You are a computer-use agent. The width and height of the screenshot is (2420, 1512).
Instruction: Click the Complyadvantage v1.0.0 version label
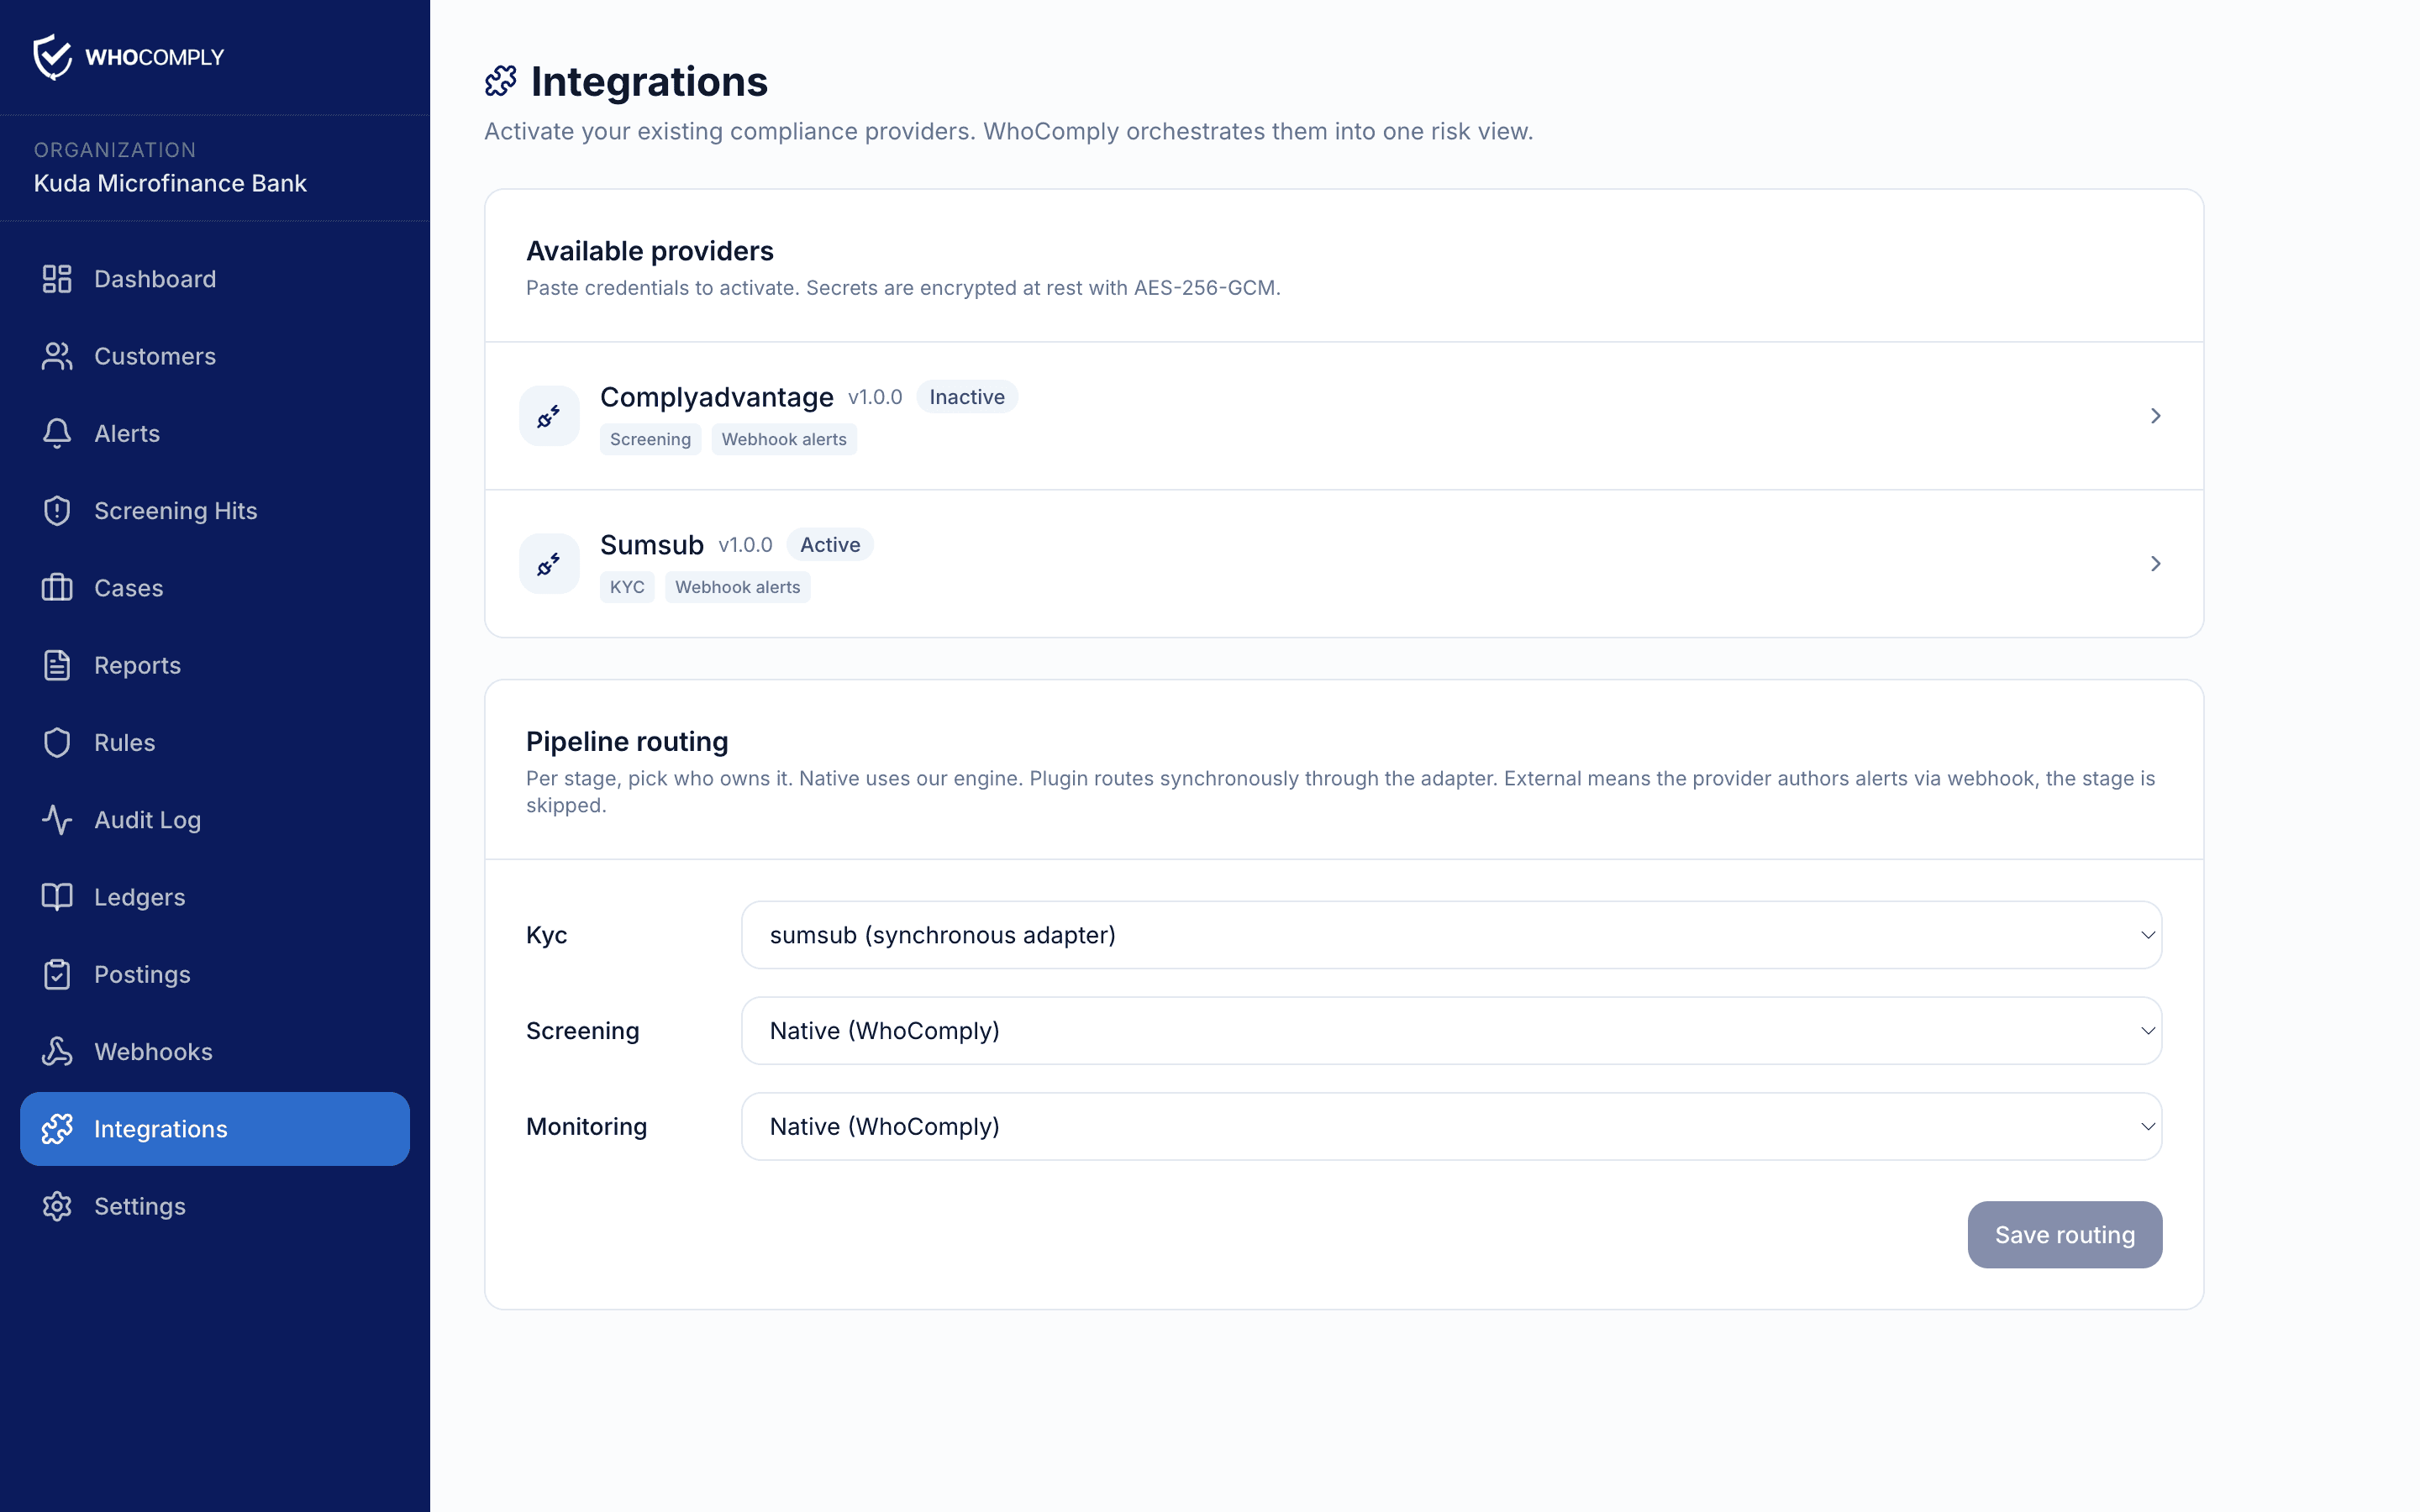click(875, 397)
